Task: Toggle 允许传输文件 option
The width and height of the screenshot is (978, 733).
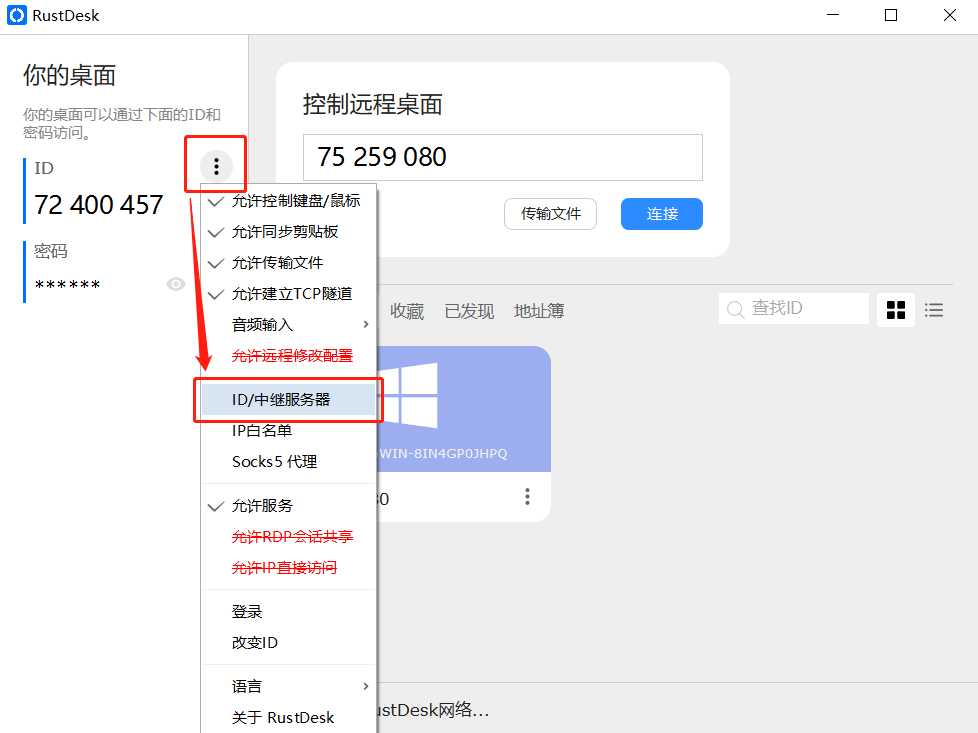Action: coord(289,263)
